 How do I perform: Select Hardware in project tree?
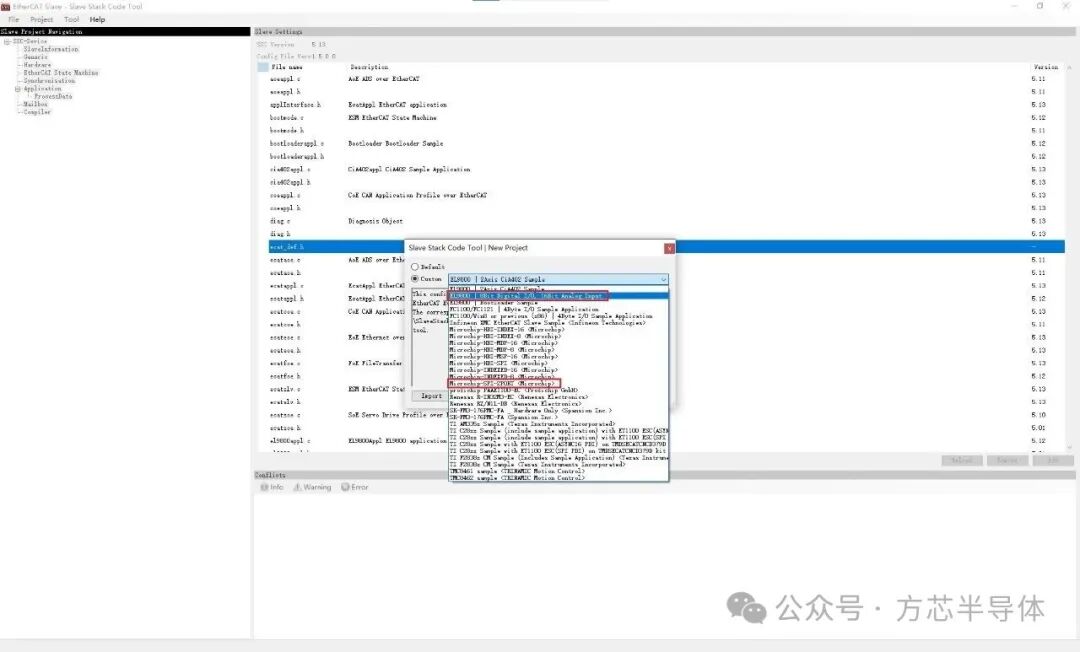pos(37,65)
